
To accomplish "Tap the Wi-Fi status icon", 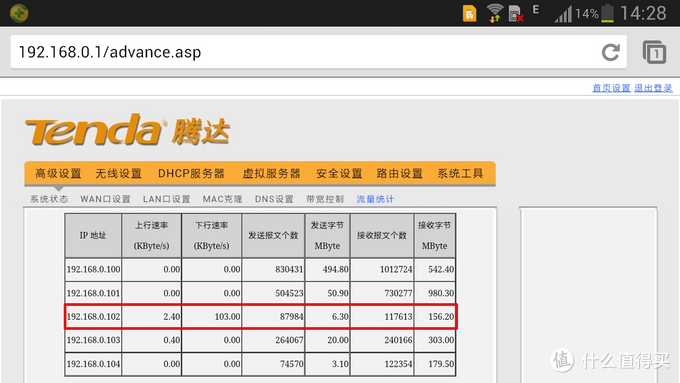I will pyautogui.click(x=494, y=13).
